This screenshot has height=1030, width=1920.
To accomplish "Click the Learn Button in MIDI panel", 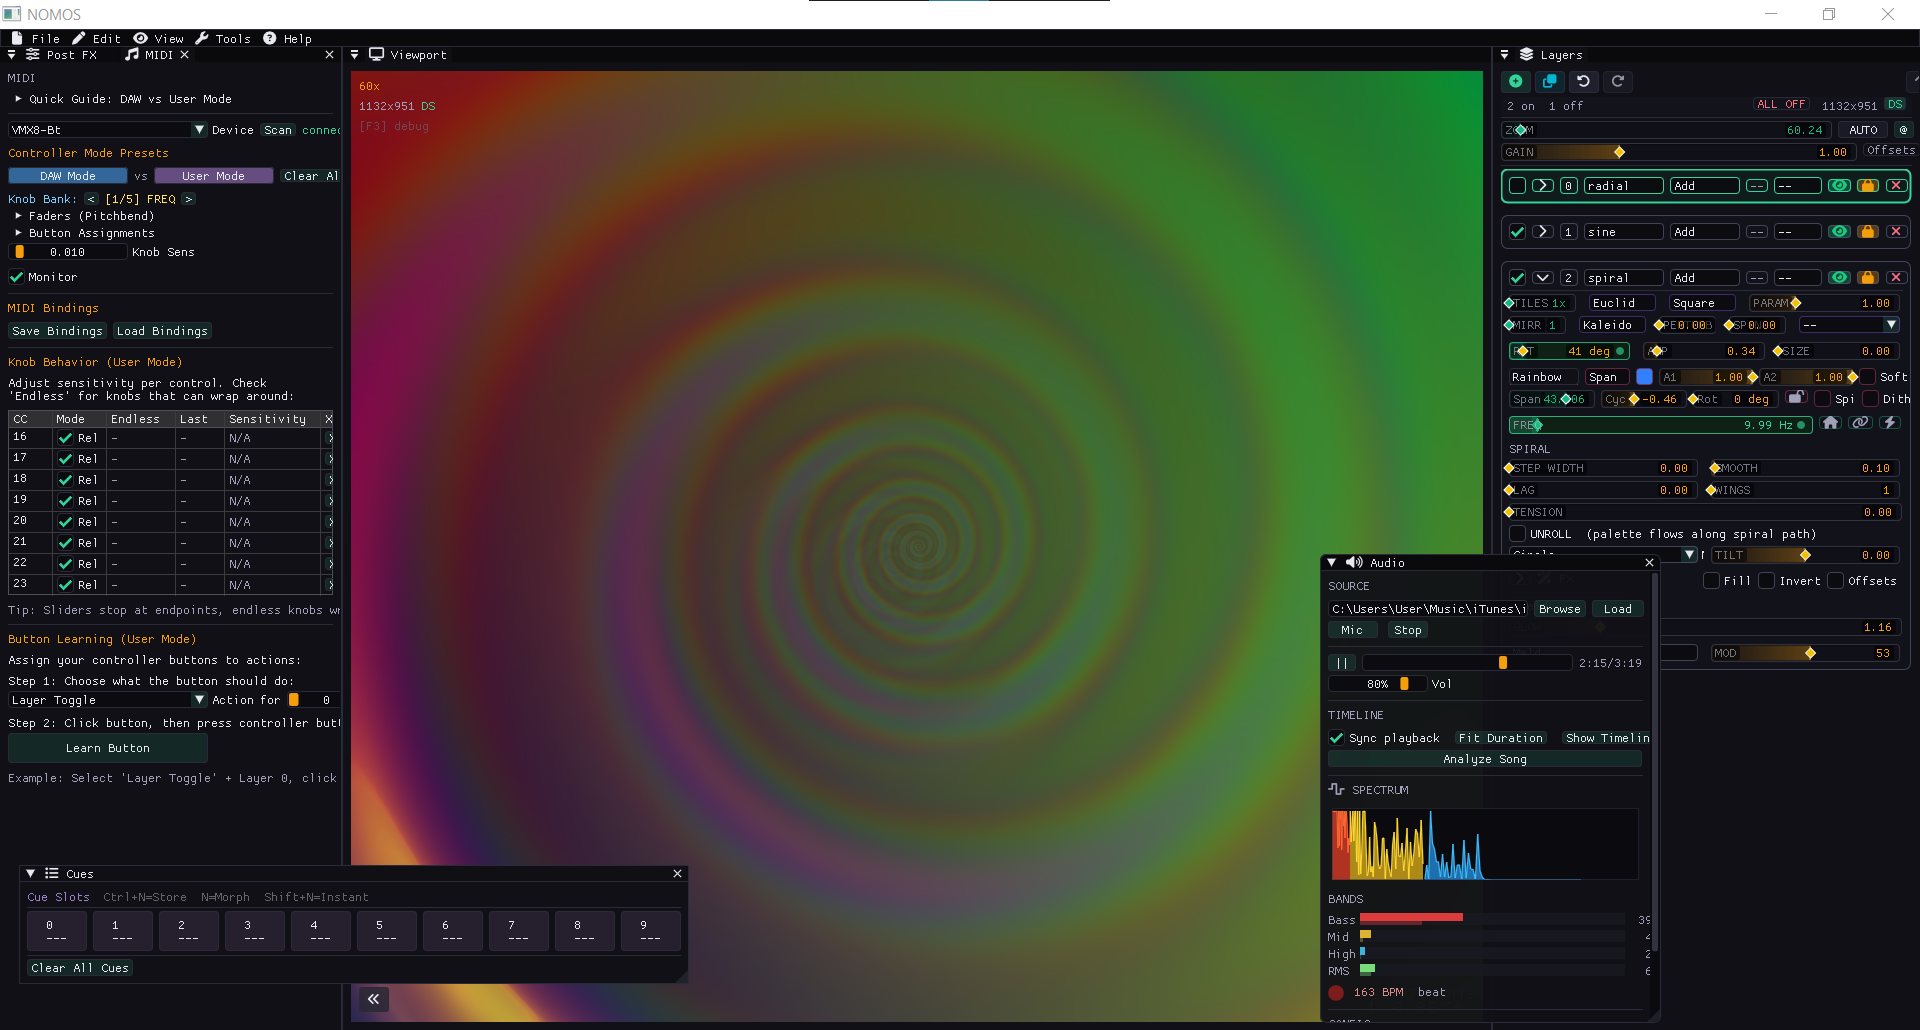I will coord(107,747).
